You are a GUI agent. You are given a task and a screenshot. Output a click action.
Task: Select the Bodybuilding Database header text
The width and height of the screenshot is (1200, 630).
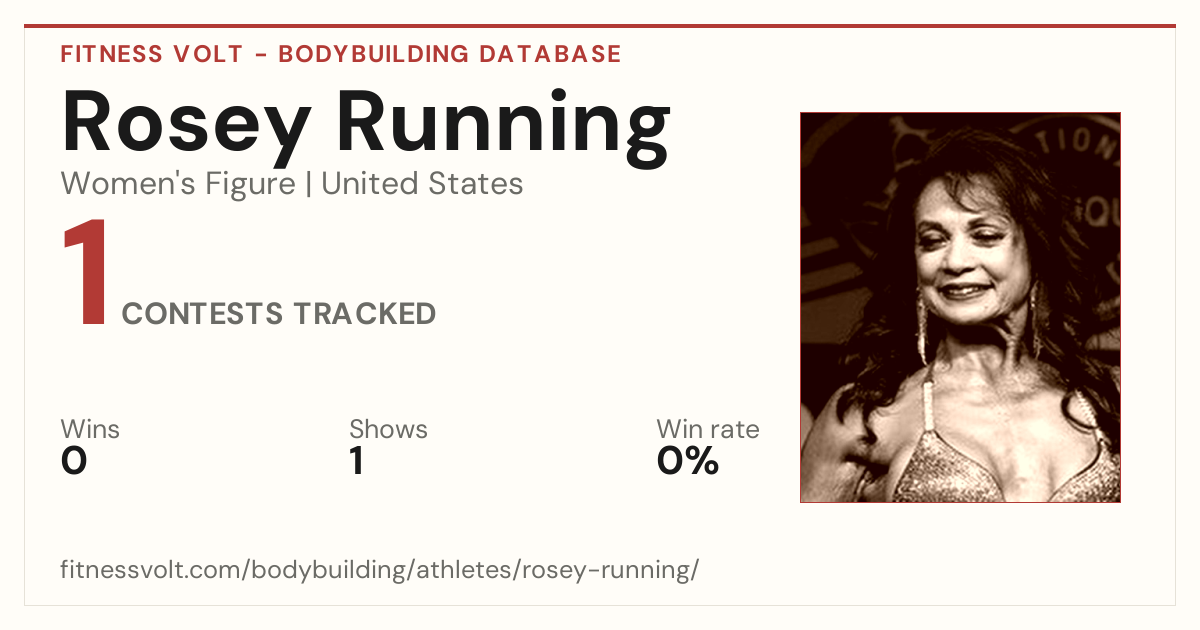450,54
